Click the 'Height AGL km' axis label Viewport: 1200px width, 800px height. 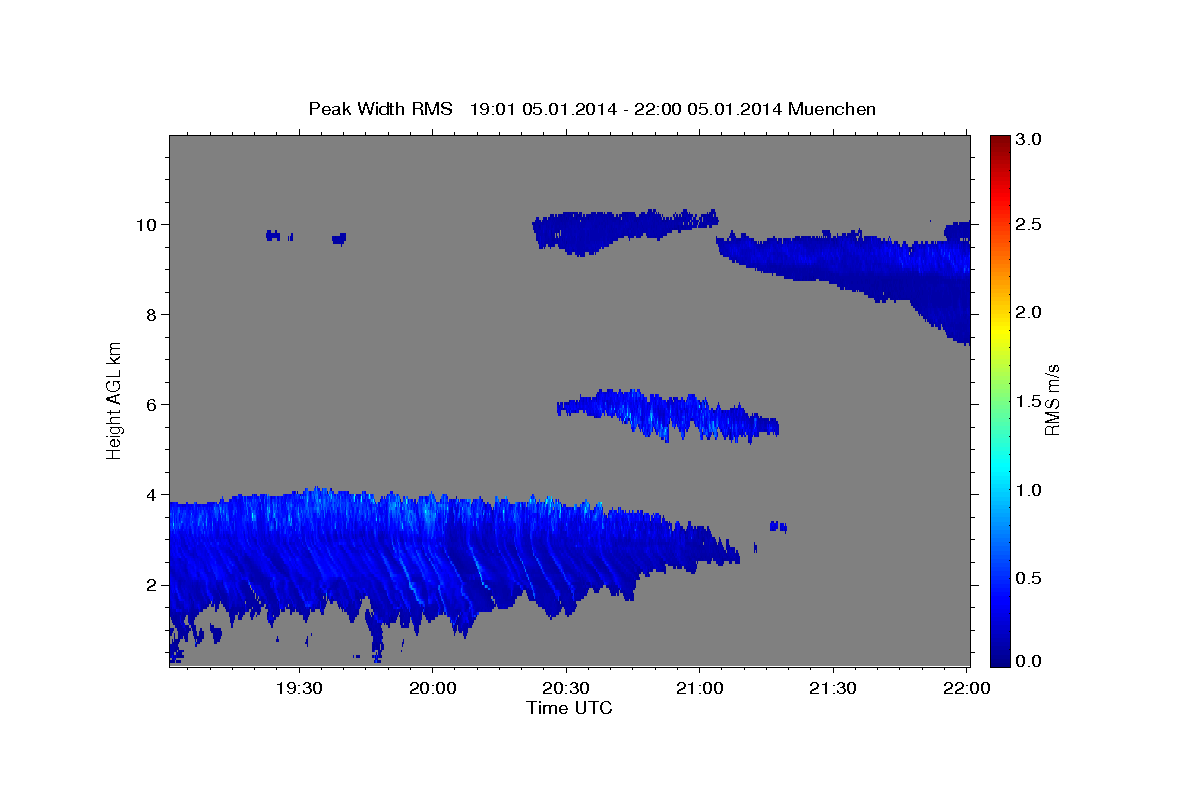pos(114,400)
